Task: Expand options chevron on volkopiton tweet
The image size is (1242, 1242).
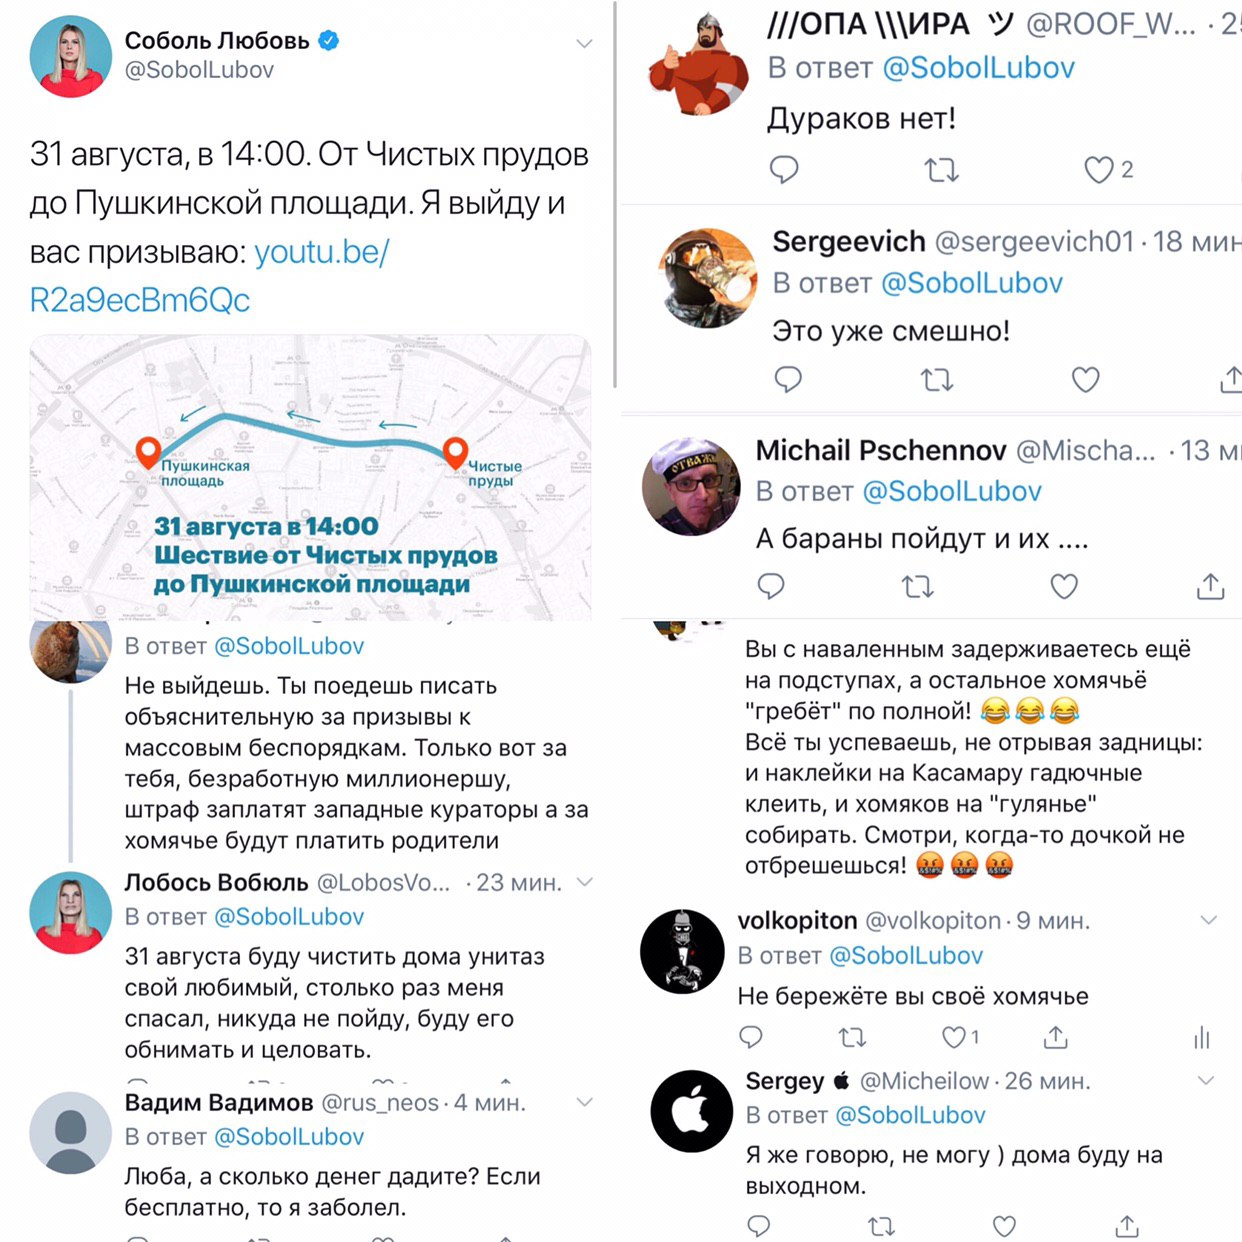Action: click(1208, 920)
